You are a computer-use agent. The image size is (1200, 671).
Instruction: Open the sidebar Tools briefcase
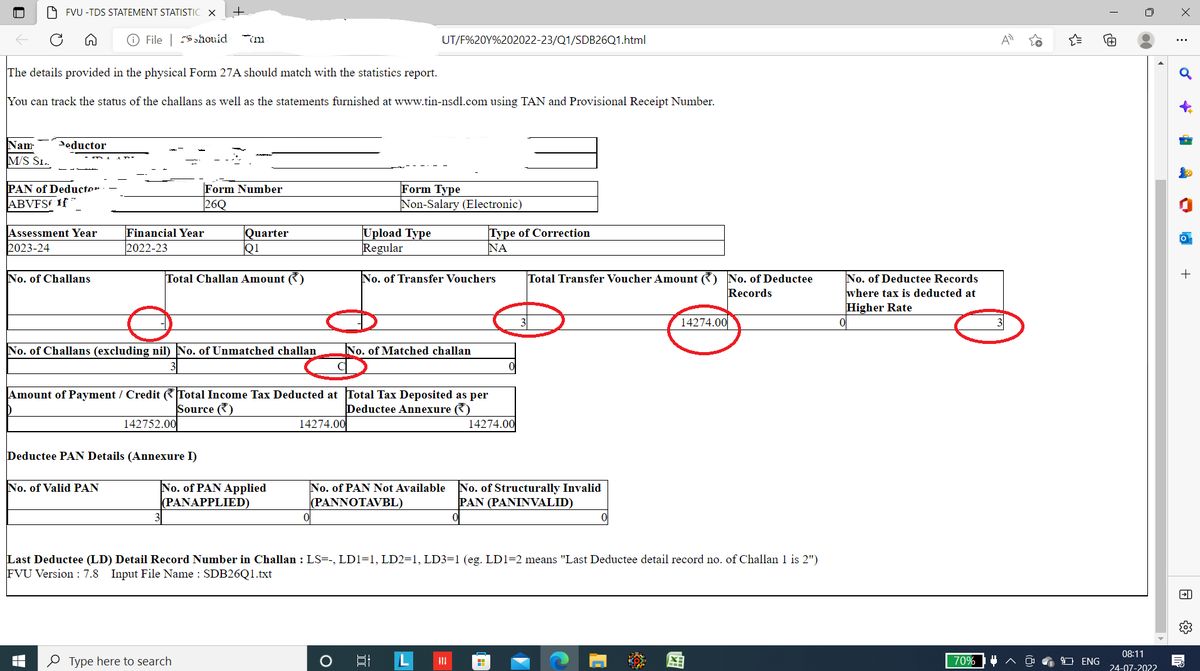click(x=1185, y=139)
